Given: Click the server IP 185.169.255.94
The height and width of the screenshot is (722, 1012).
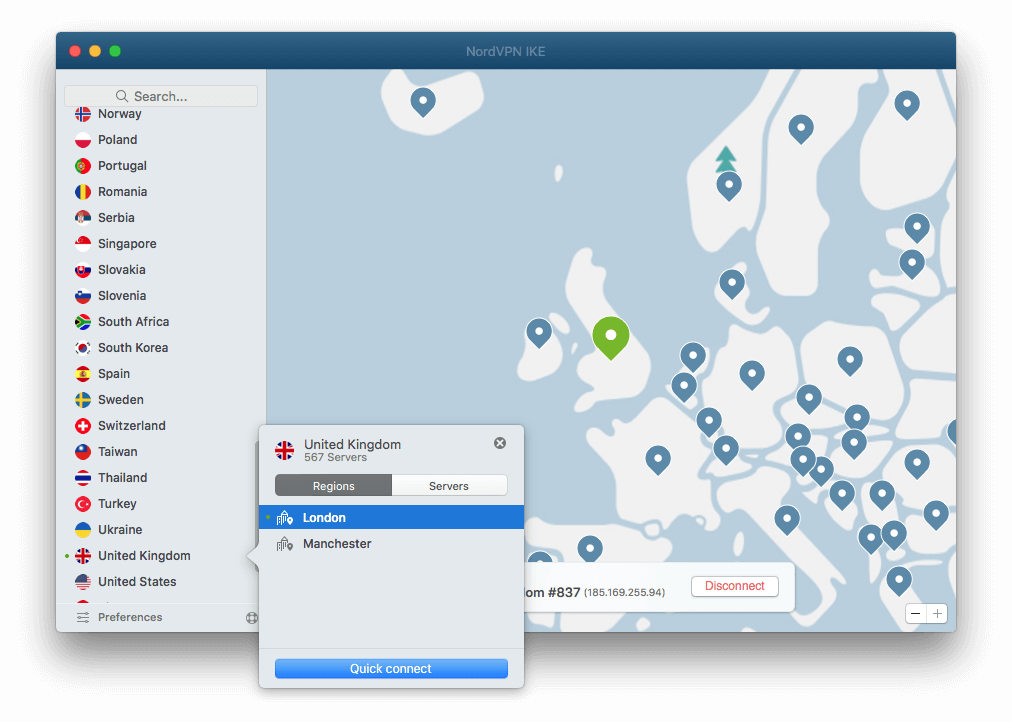Looking at the screenshot, I should (624, 592).
